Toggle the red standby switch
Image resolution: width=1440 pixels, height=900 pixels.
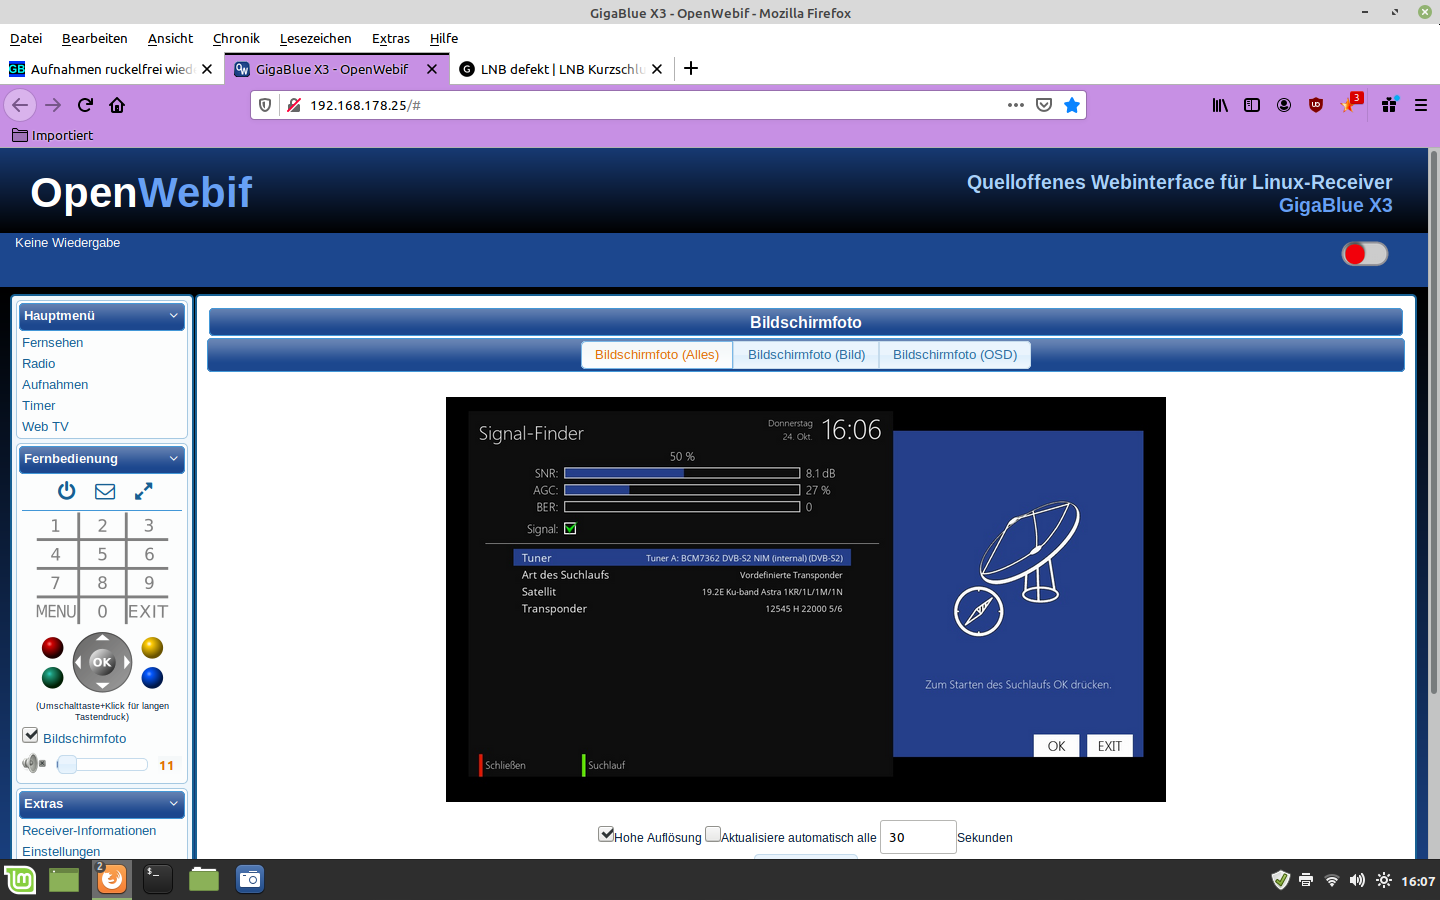pos(1364,254)
